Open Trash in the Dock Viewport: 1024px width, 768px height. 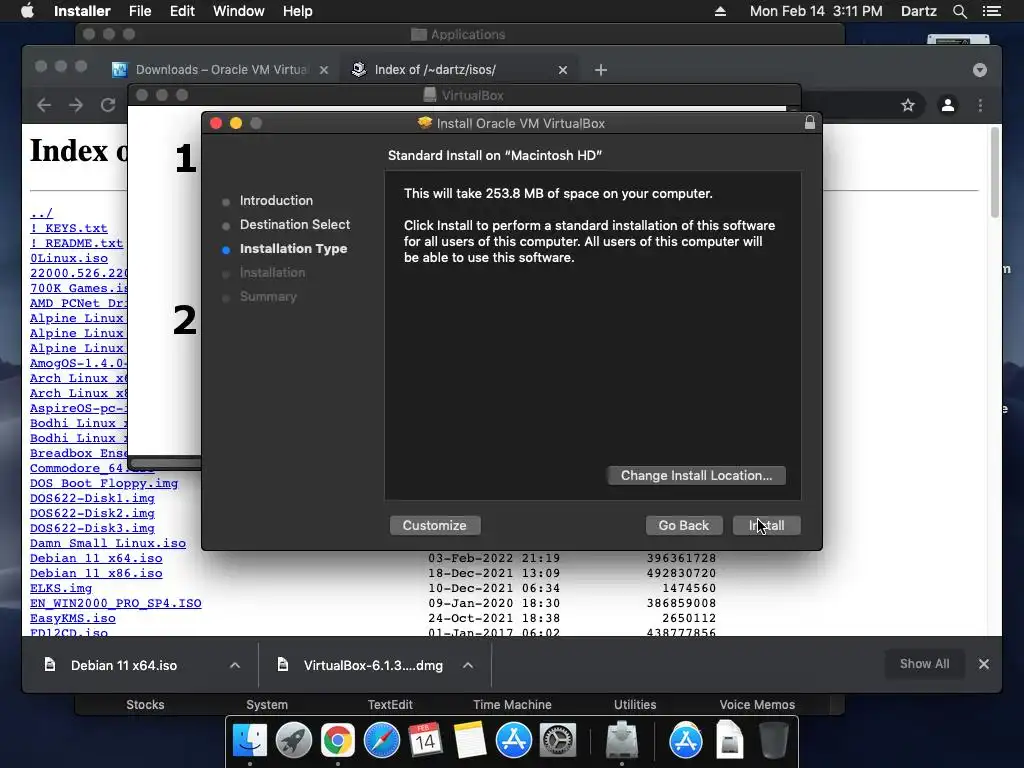[773, 741]
